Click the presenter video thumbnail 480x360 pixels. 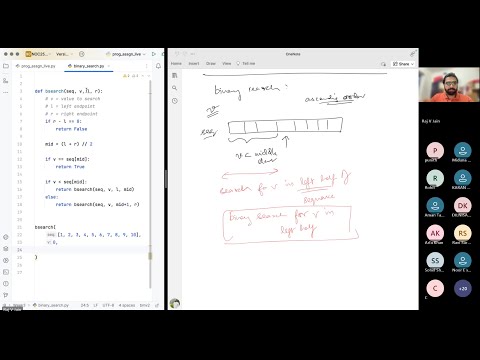449,85
